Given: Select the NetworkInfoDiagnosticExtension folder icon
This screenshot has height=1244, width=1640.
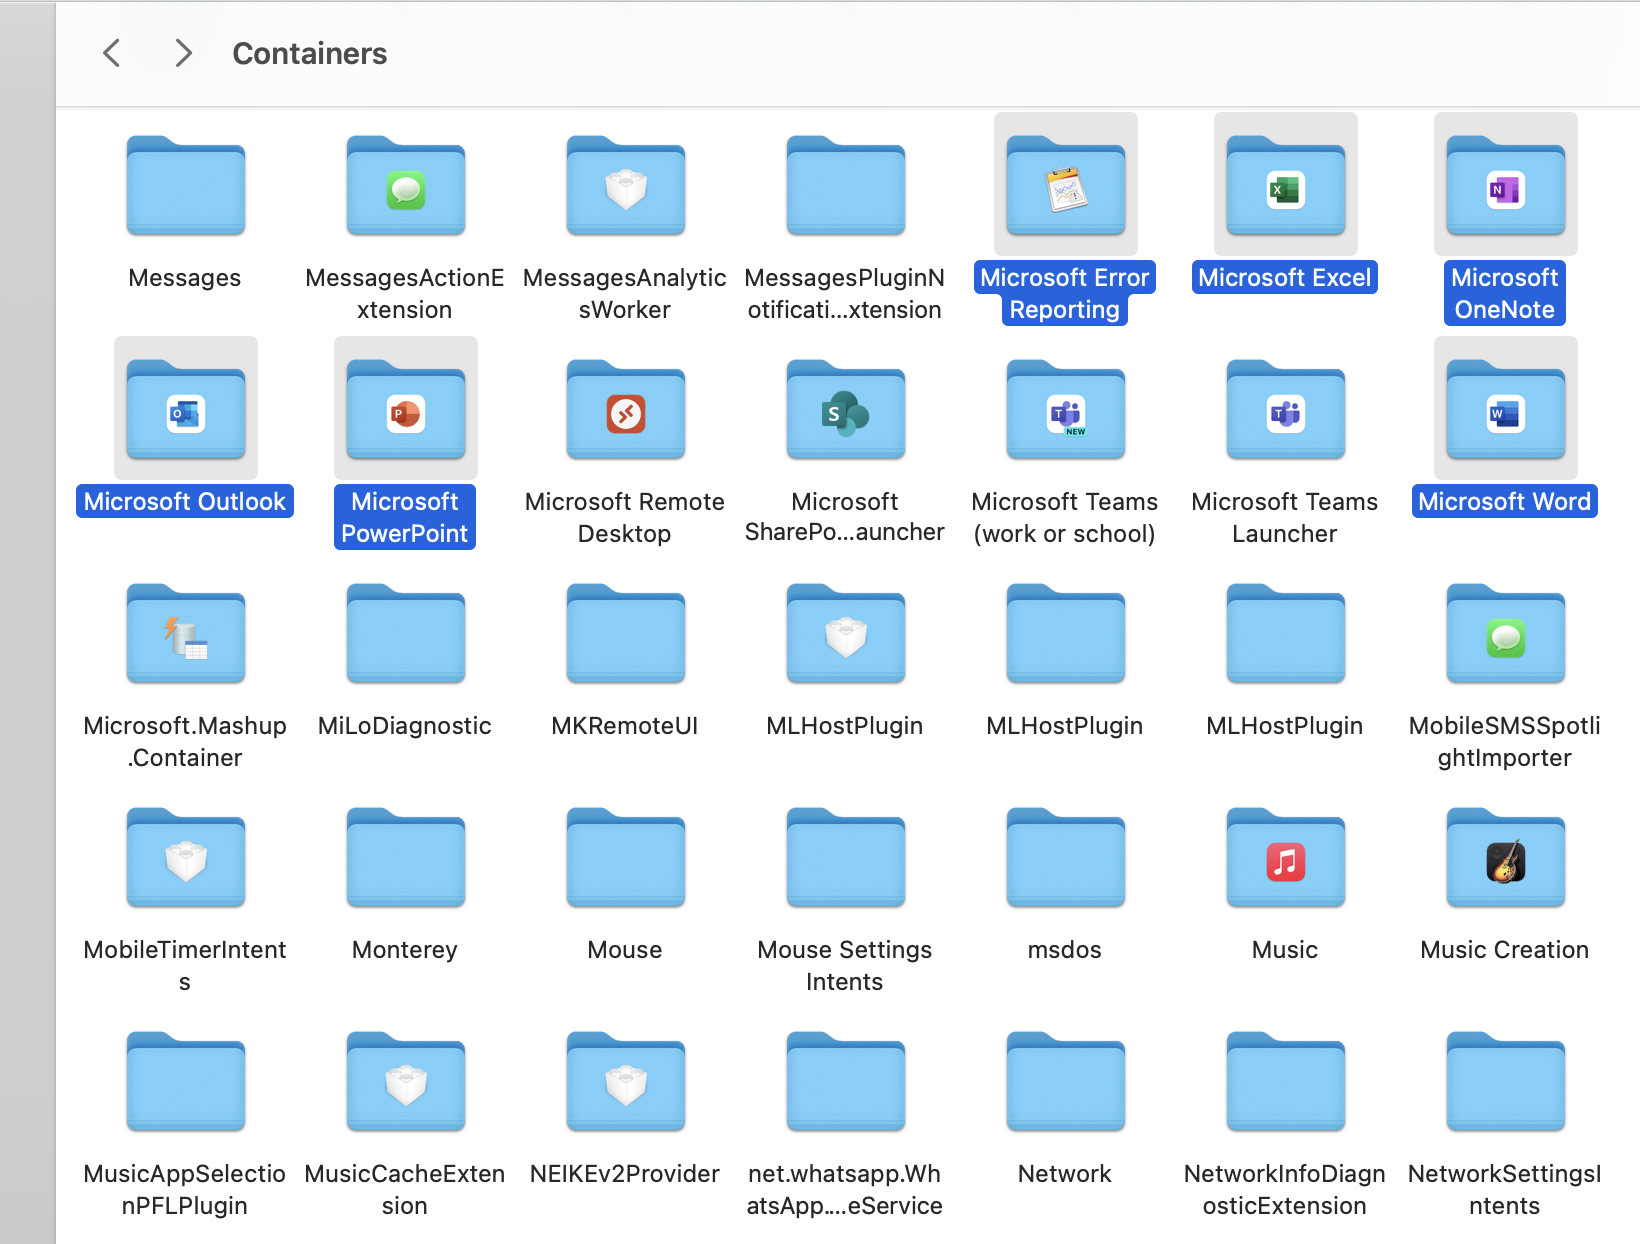Looking at the screenshot, I should click(1286, 1081).
